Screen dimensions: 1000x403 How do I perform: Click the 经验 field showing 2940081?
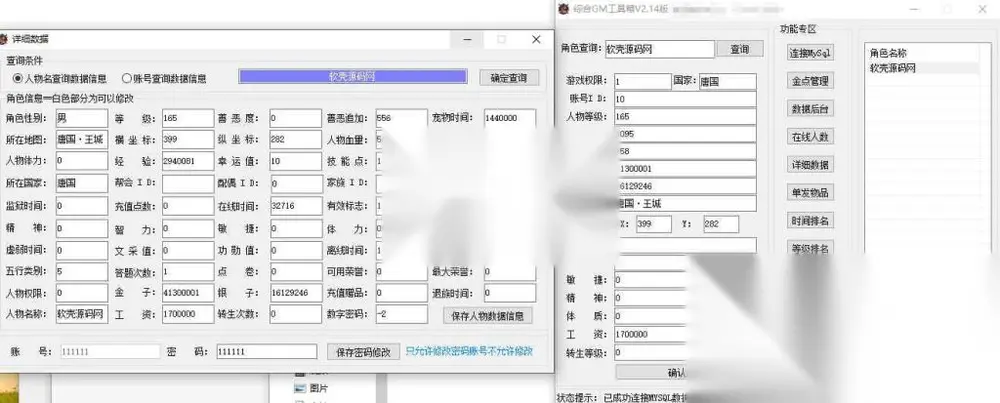click(x=188, y=161)
